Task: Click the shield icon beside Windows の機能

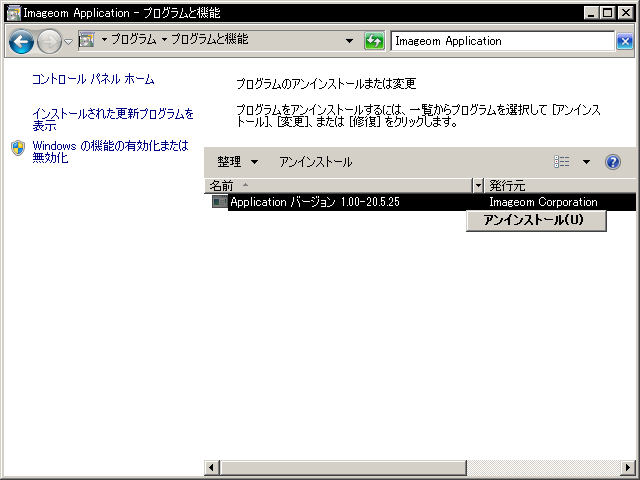Action: pyautogui.click(x=18, y=148)
